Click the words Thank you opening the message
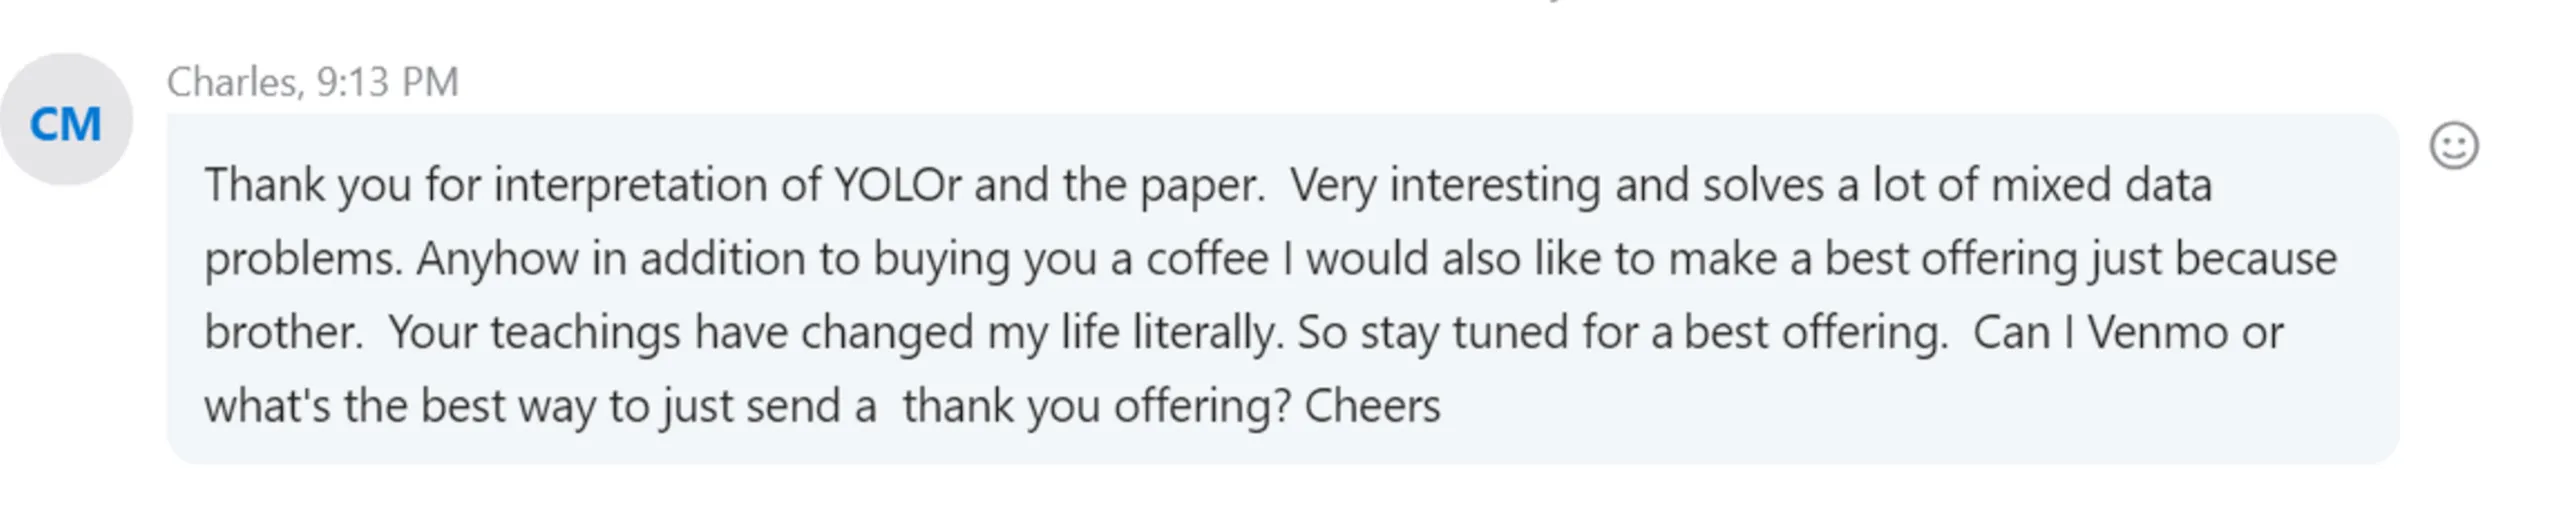Viewport: 2560px width, 507px height. click(x=308, y=185)
